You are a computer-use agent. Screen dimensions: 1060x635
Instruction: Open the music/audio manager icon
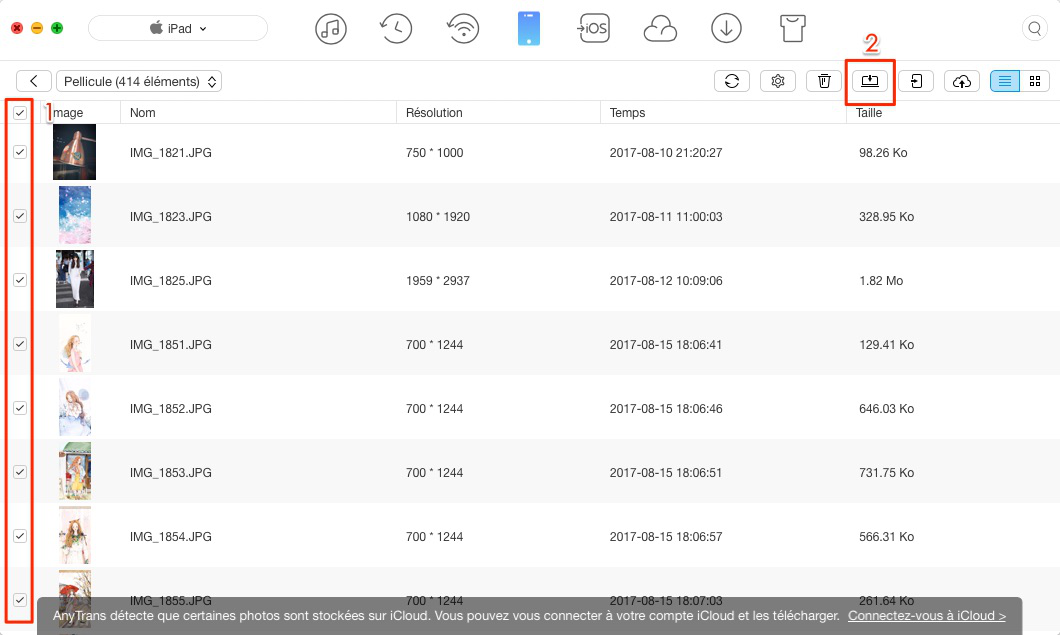coord(331,29)
